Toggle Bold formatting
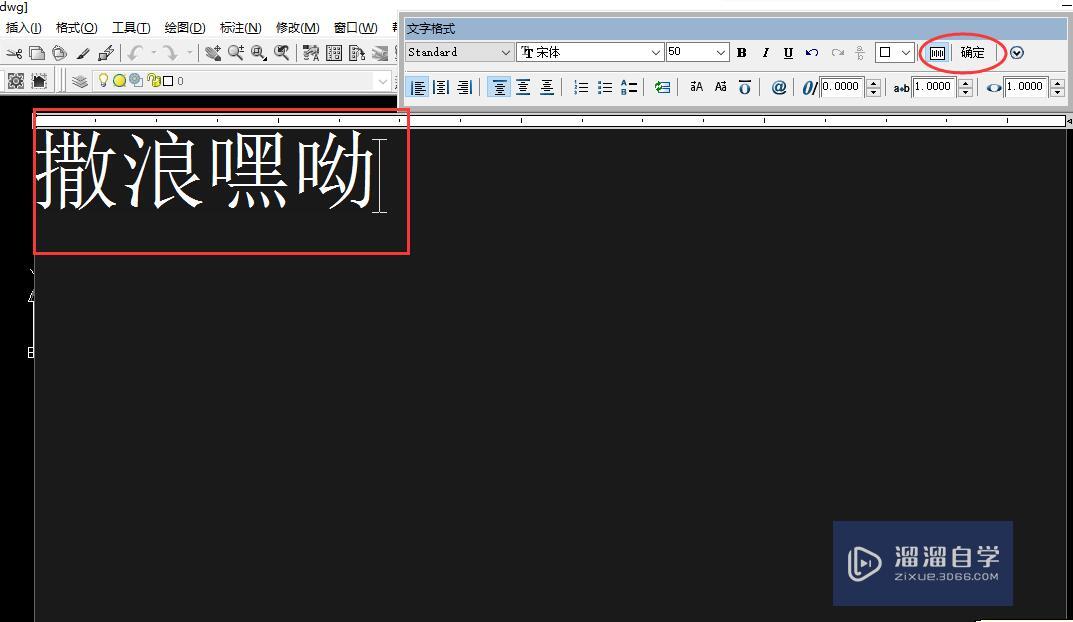 pyautogui.click(x=741, y=53)
